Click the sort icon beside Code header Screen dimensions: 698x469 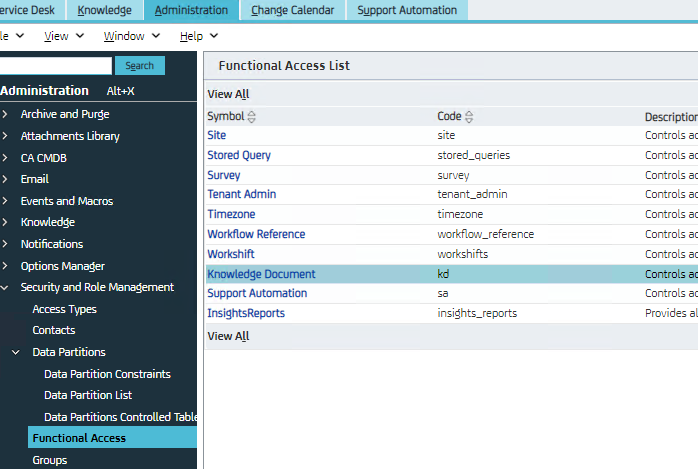point(469,117)
